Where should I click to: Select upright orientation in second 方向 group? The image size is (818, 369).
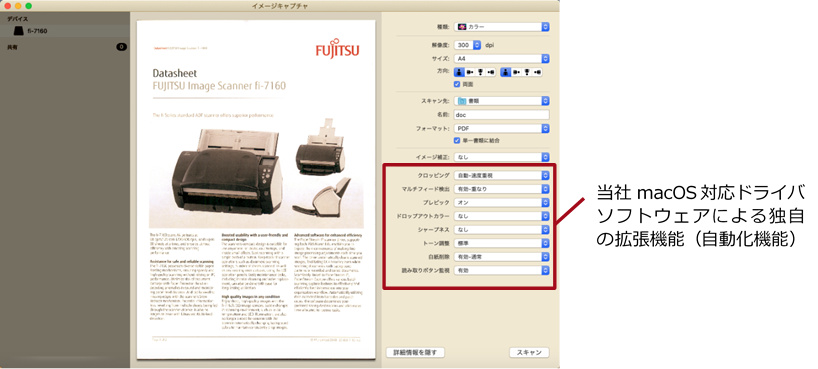point(505,72)
